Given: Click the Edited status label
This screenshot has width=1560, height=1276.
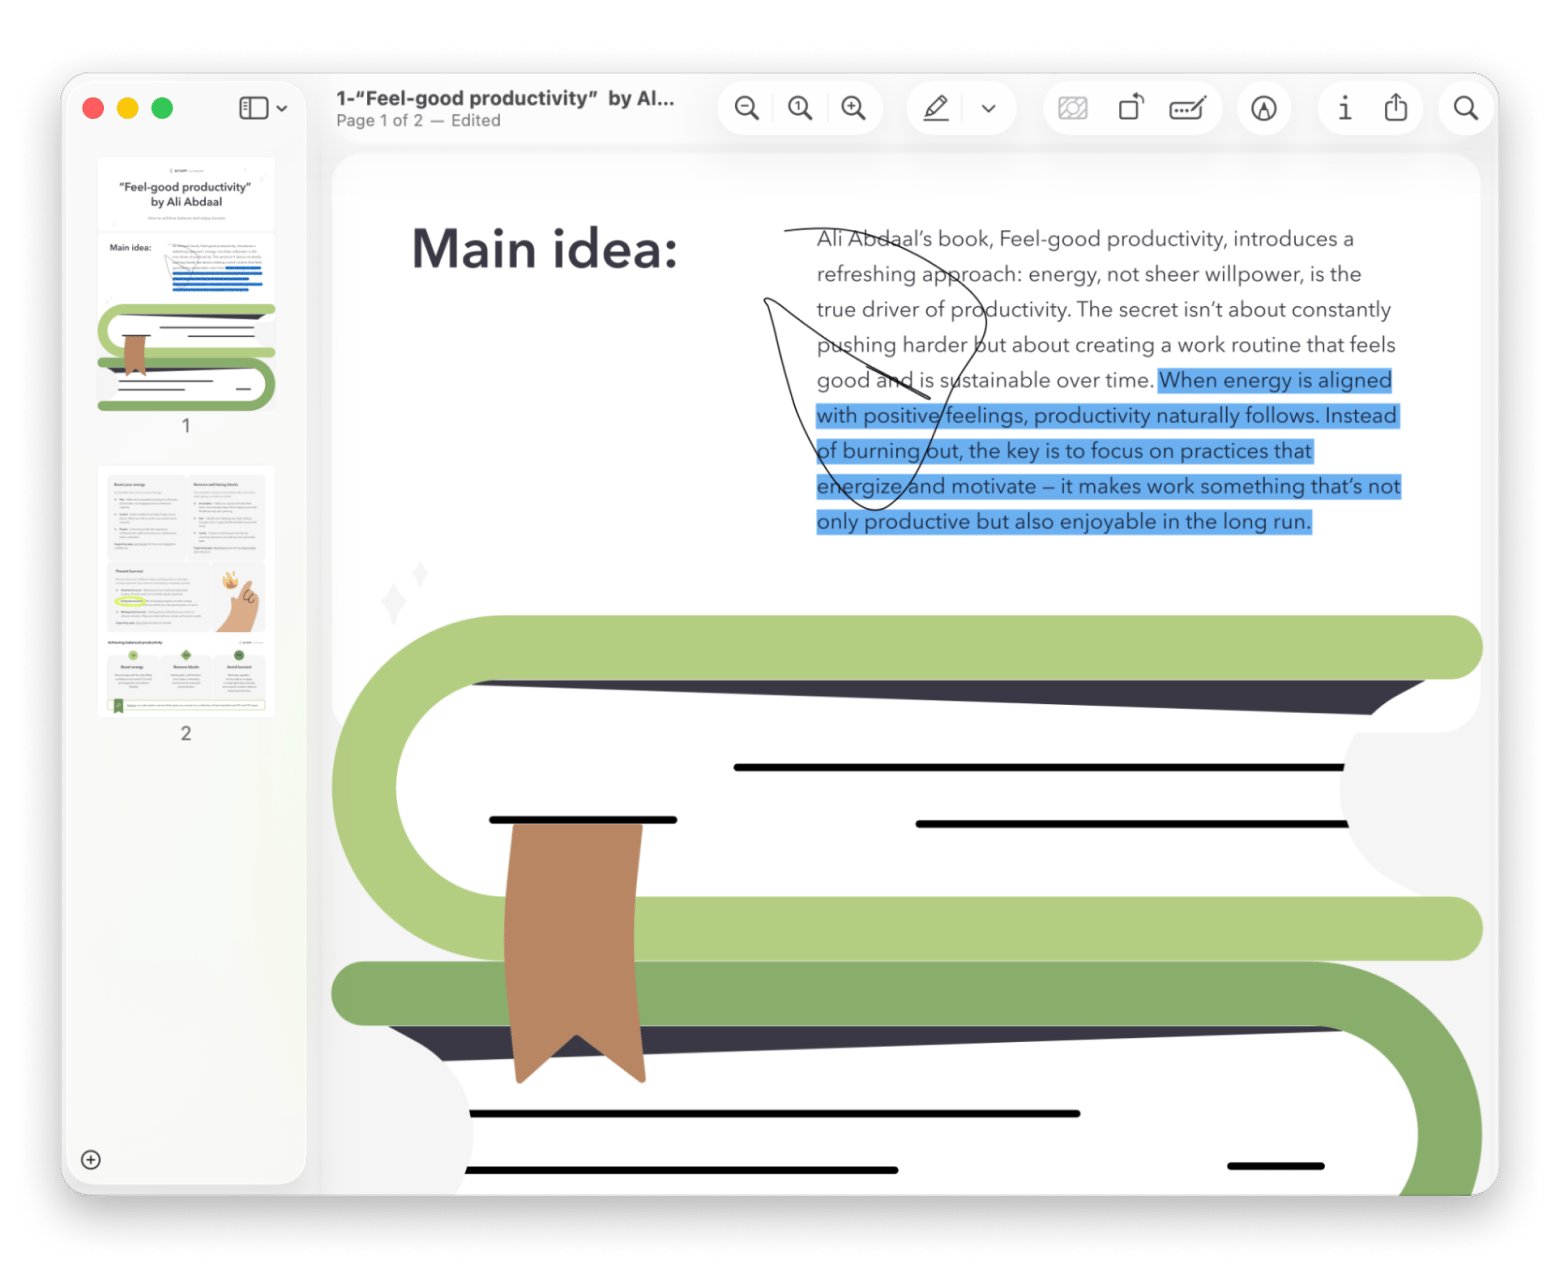Looking at the screenshot, I should coord(476,121).
